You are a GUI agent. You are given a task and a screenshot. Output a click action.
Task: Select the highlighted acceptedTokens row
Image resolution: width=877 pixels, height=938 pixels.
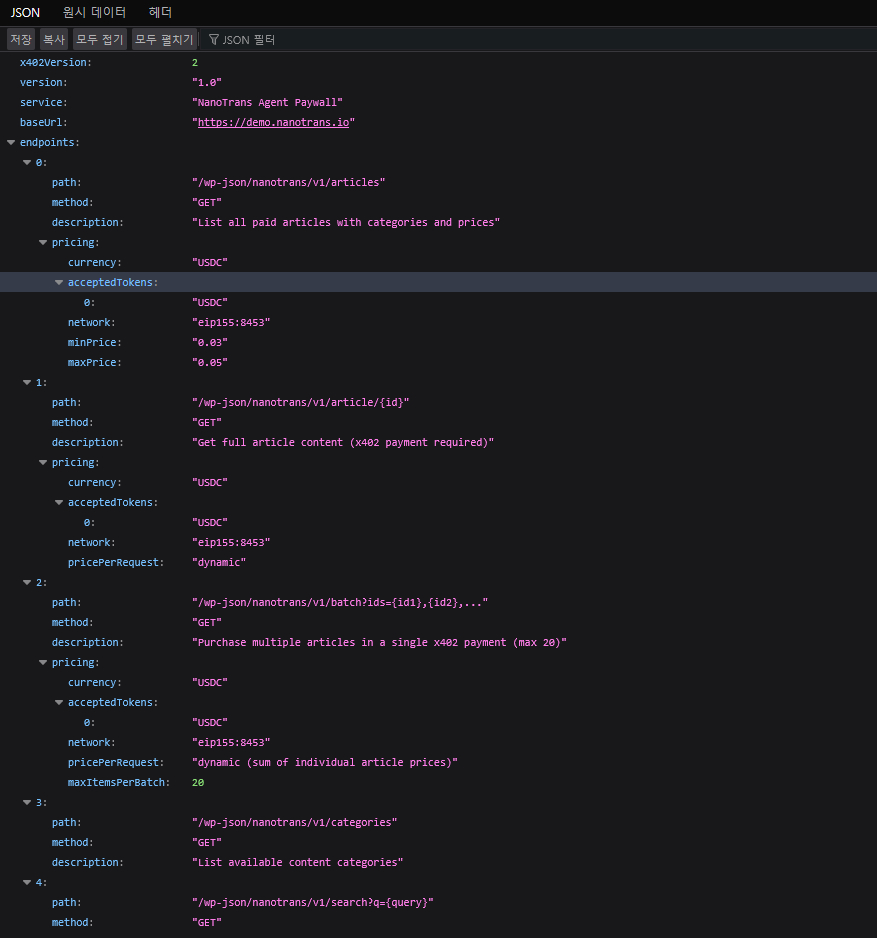tap(112, 282)
